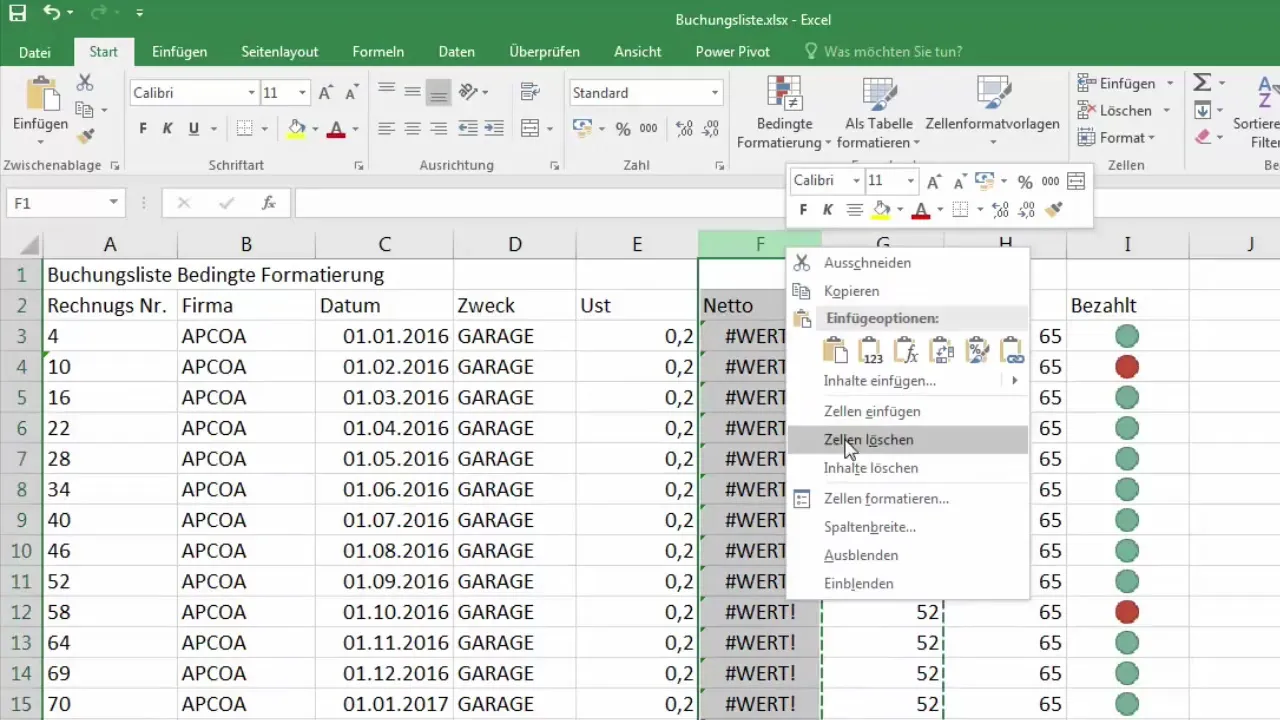Screen dimensions: 1280x720
Task: Open the ribbon font size 11 dropdown
Action: click(x=302, y=93)
